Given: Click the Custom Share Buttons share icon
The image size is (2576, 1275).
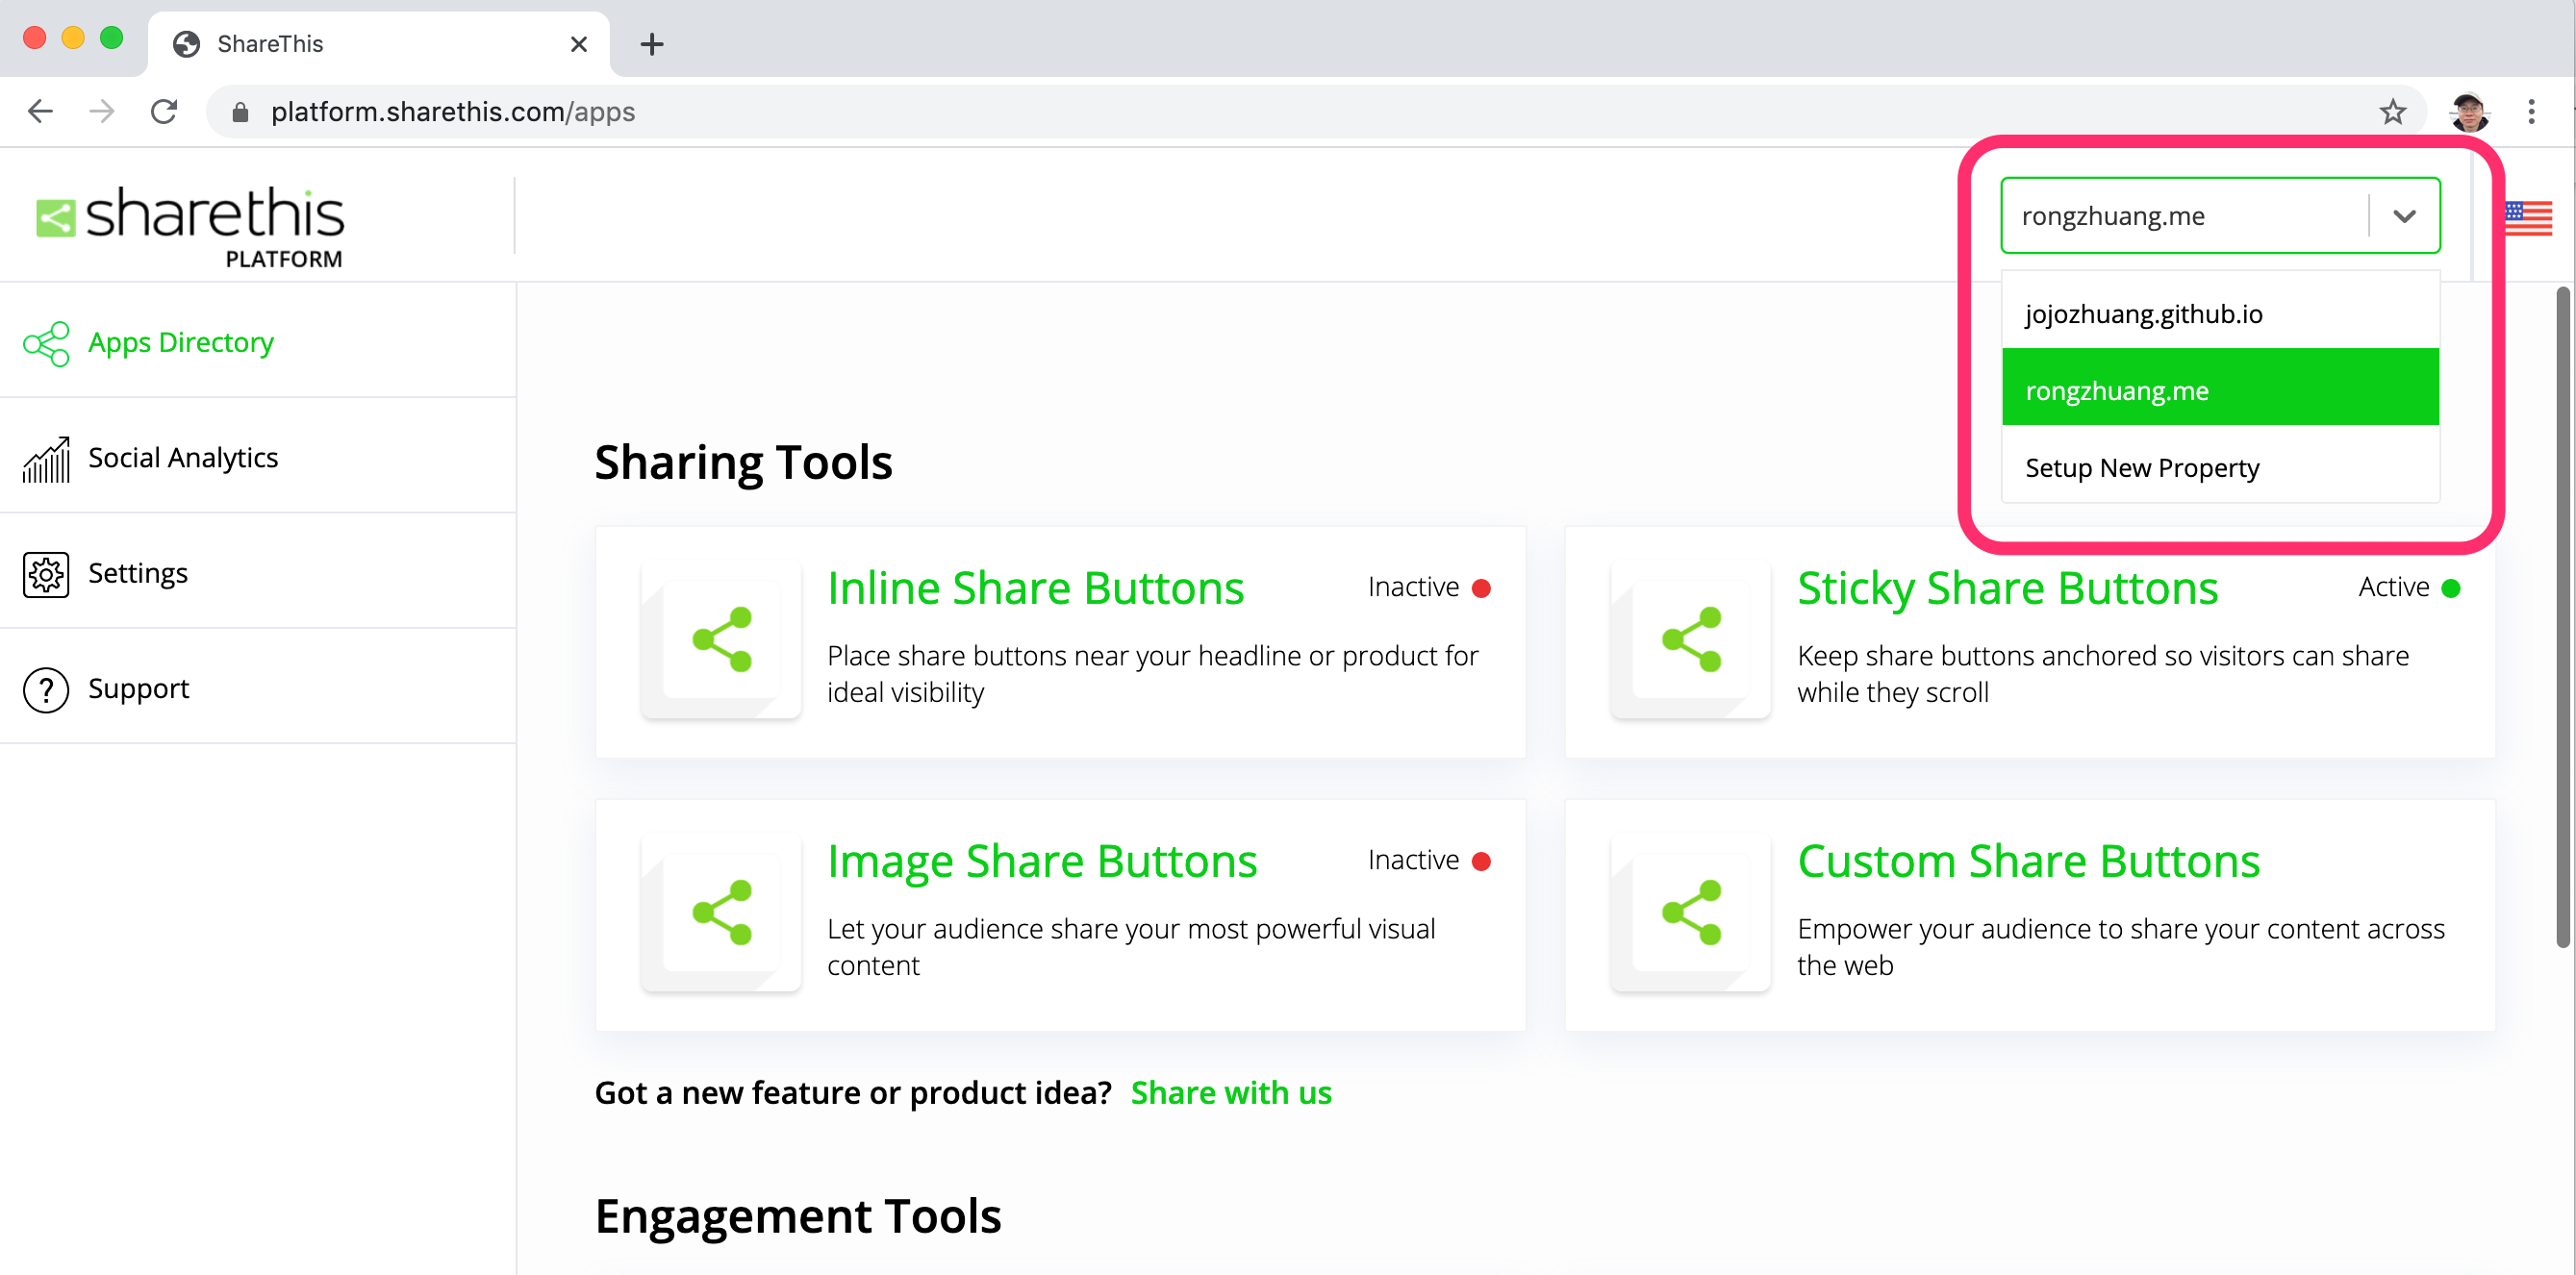Looking at the screenshot, I should click(x=1691, y=913).
